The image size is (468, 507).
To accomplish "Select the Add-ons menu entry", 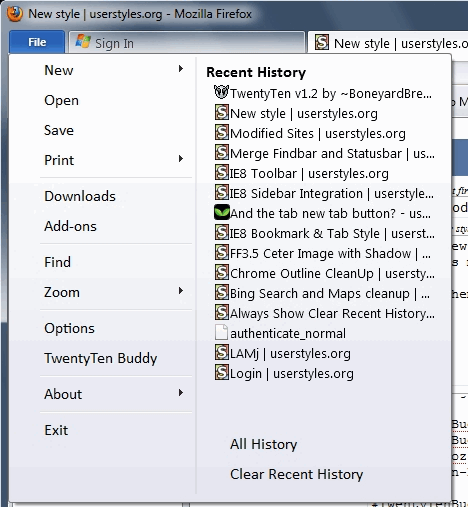I will (71, 226).
